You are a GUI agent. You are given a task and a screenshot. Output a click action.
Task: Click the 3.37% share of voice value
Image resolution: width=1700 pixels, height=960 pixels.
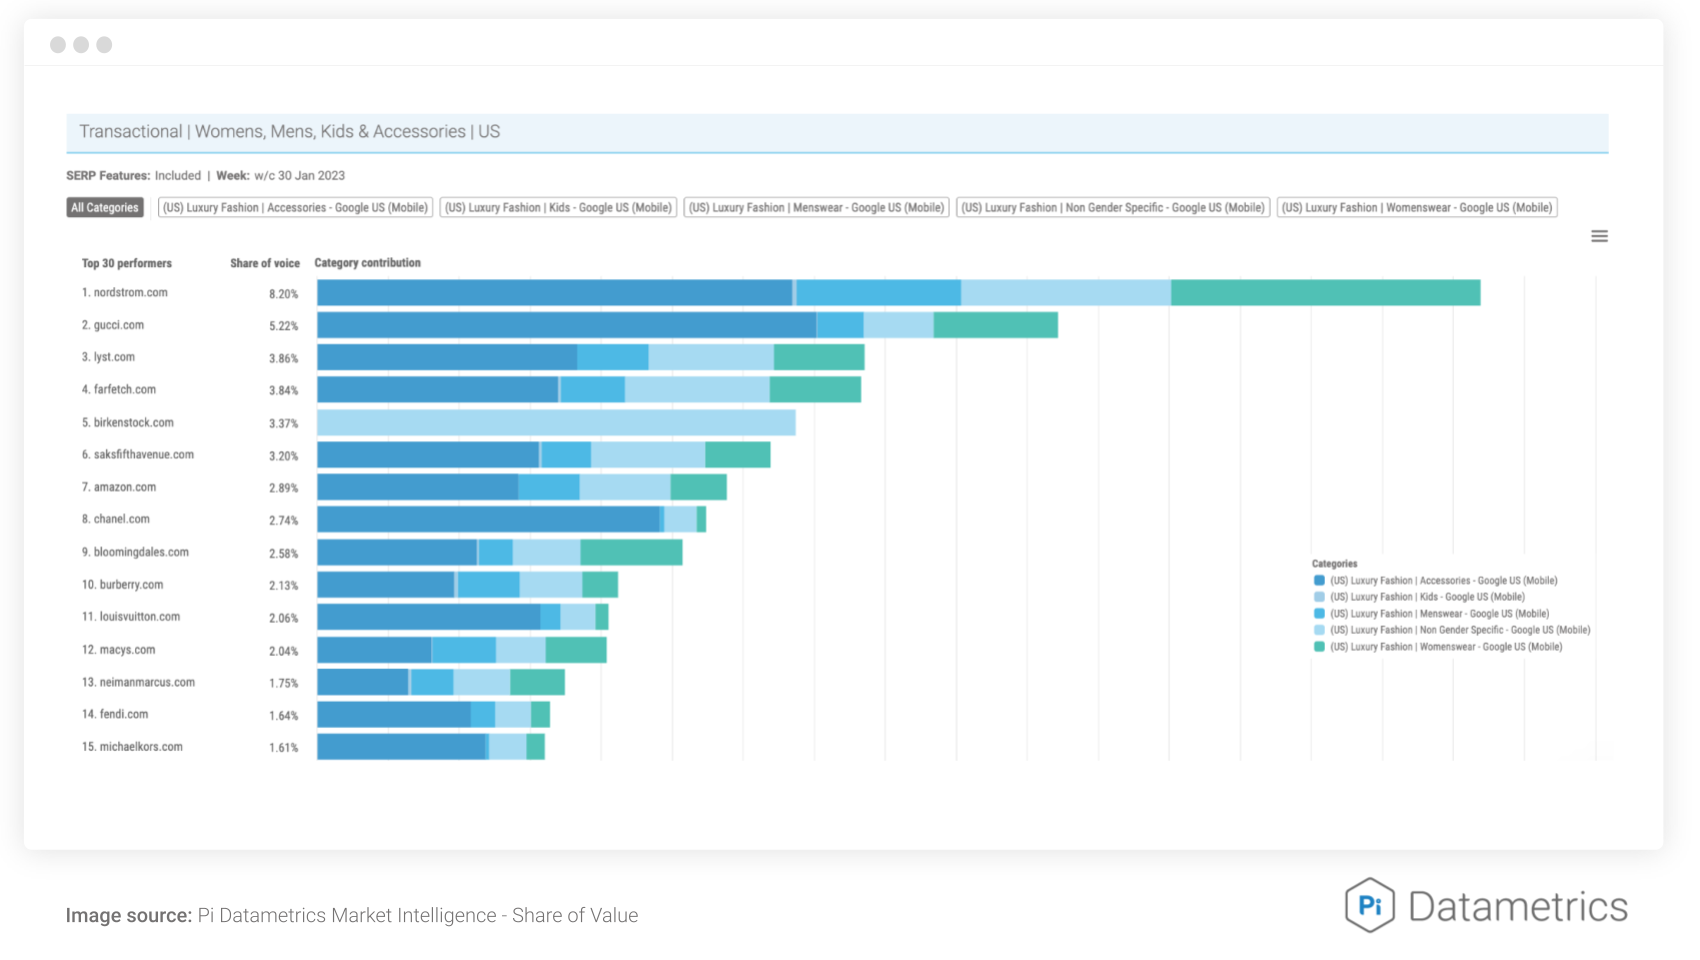284,423
